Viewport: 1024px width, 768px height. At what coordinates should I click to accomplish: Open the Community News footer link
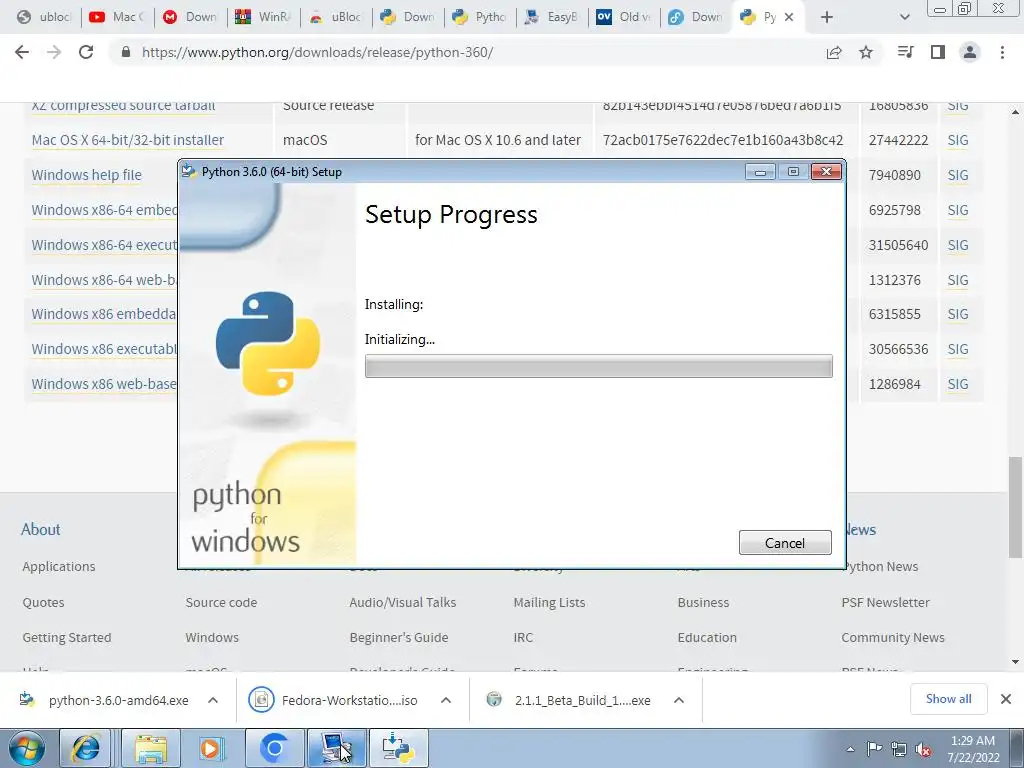click(x=893, y=638)
